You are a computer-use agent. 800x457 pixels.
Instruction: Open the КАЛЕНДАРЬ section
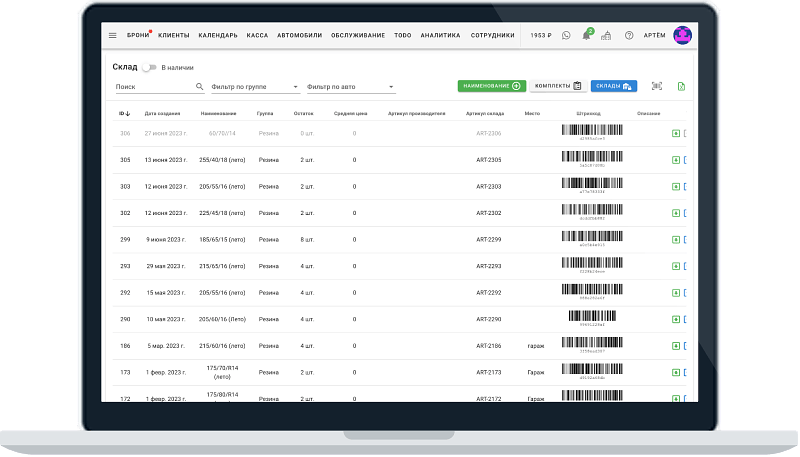[218, 35]
